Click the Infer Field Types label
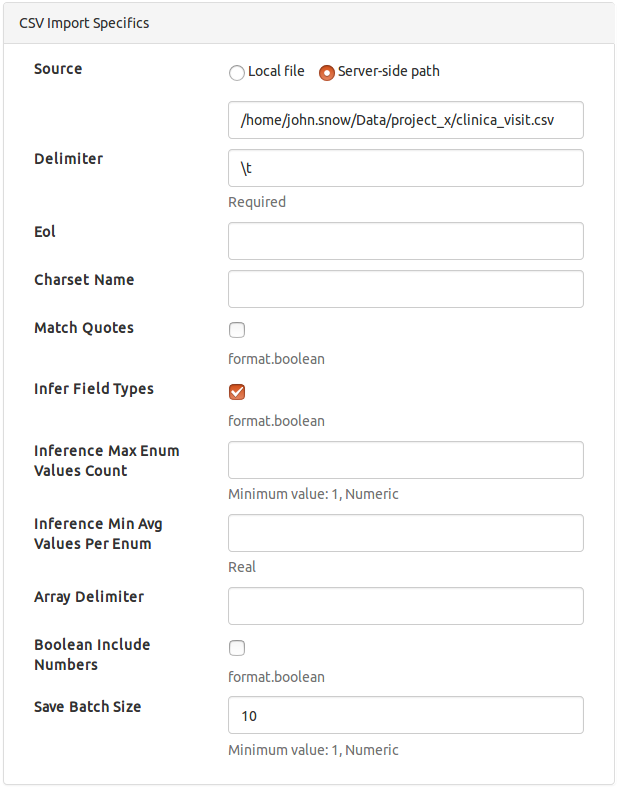 point(94,389)
